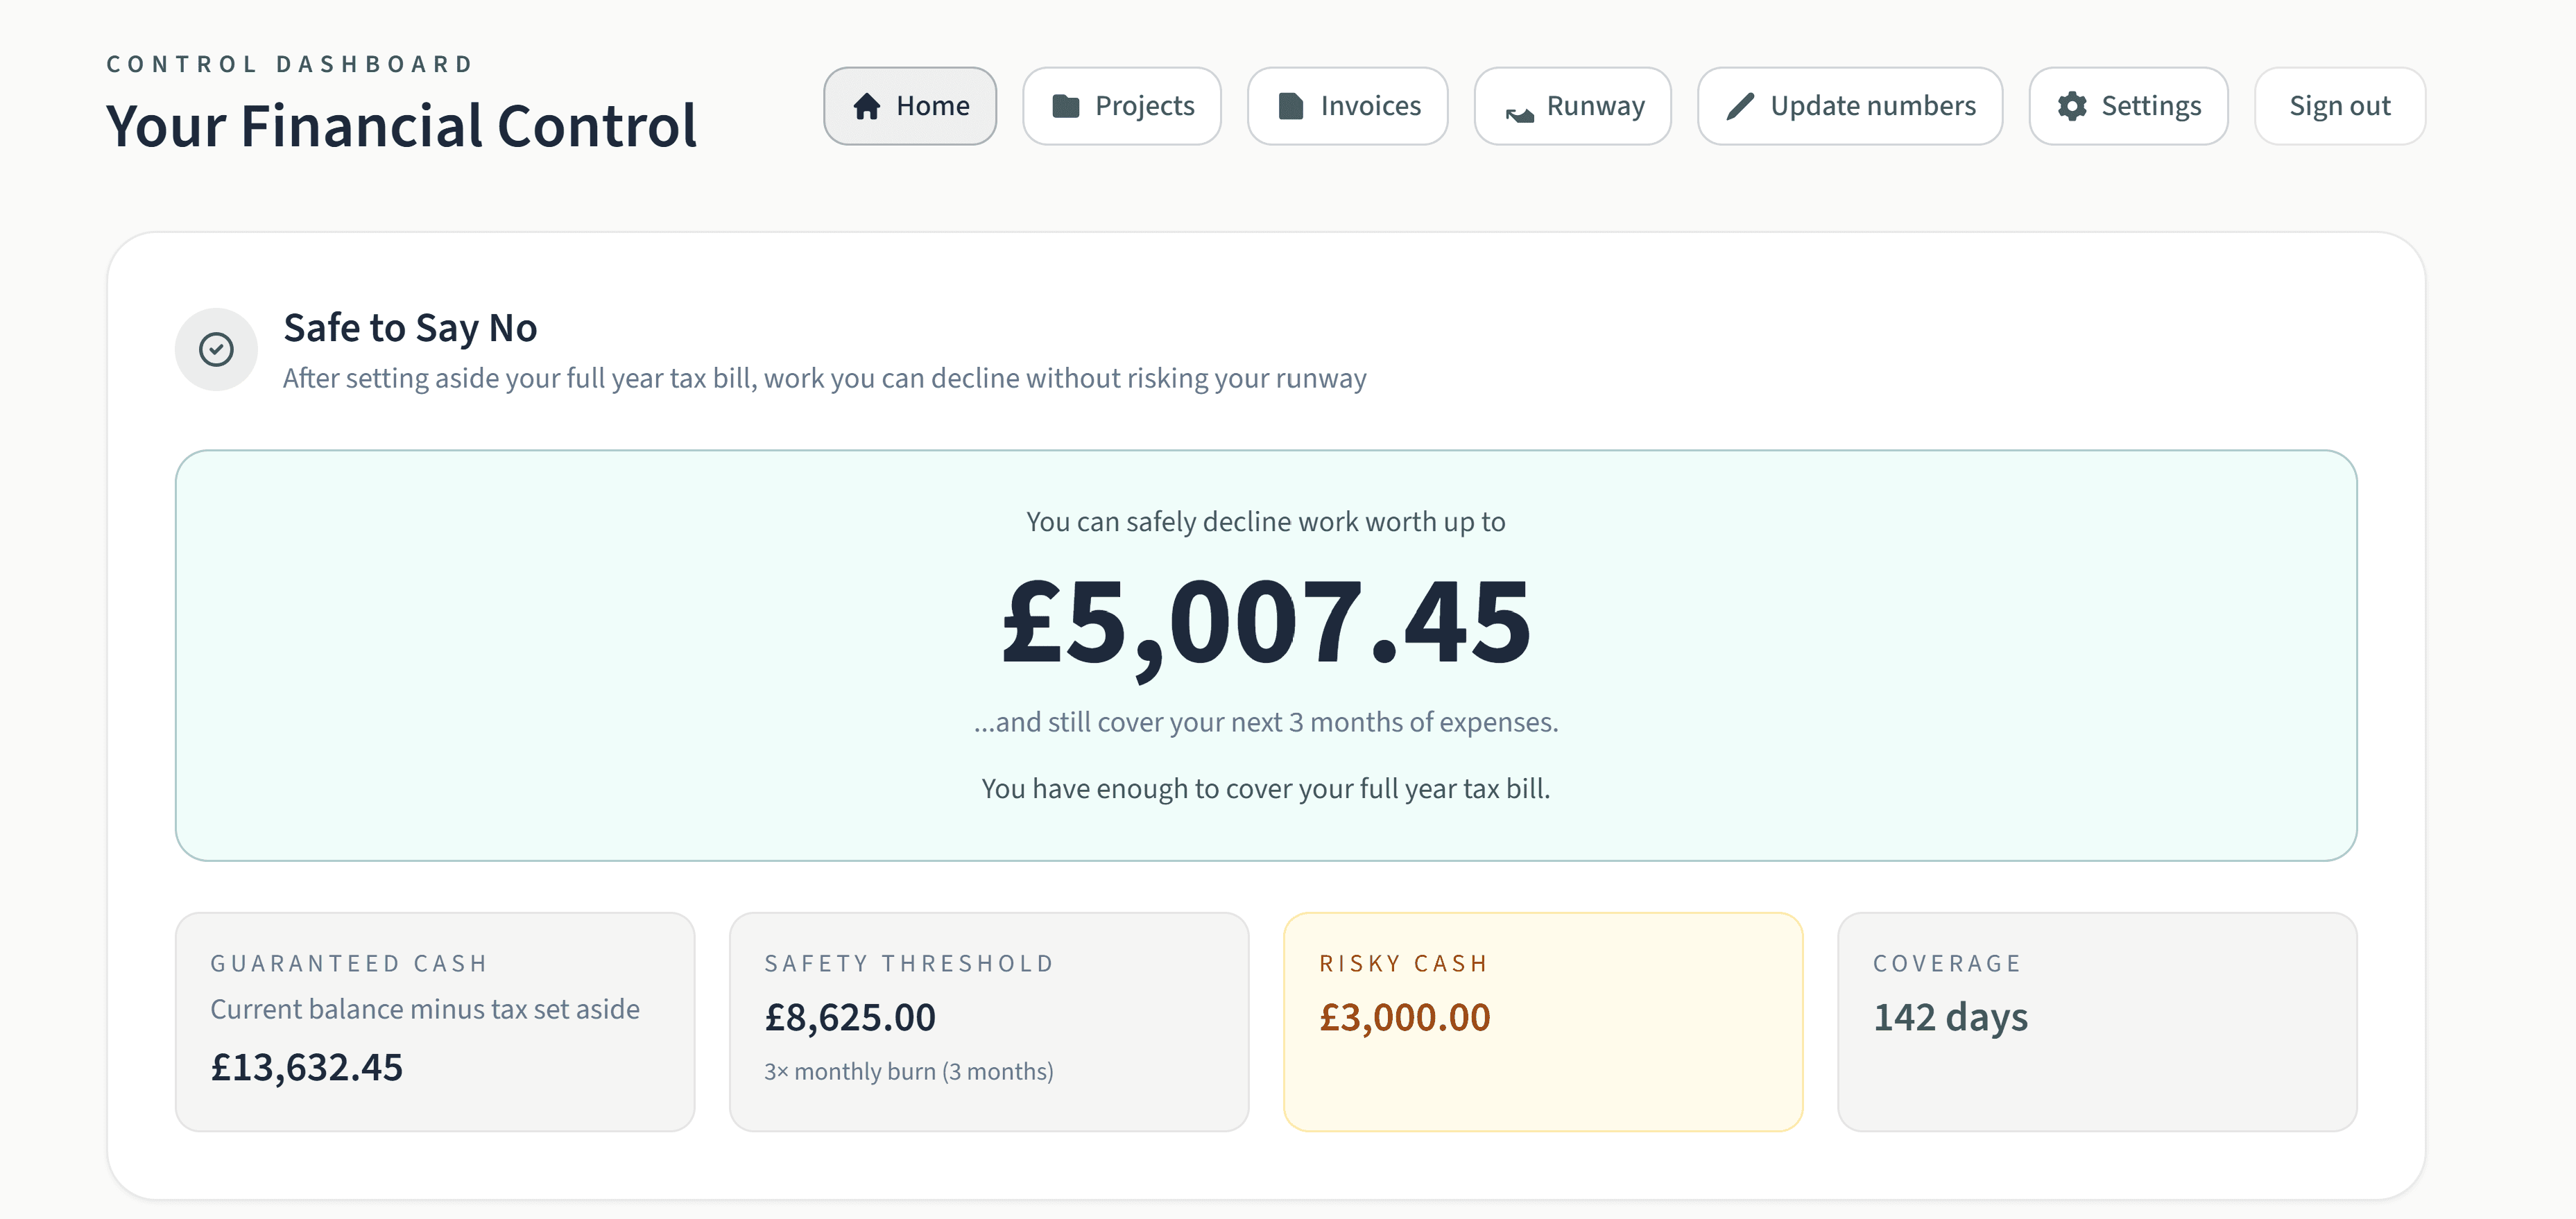The width and height of the screenshot is (2576, 1219).
Task: Click the gear icon beside Settings
Action: point(2072,106)
